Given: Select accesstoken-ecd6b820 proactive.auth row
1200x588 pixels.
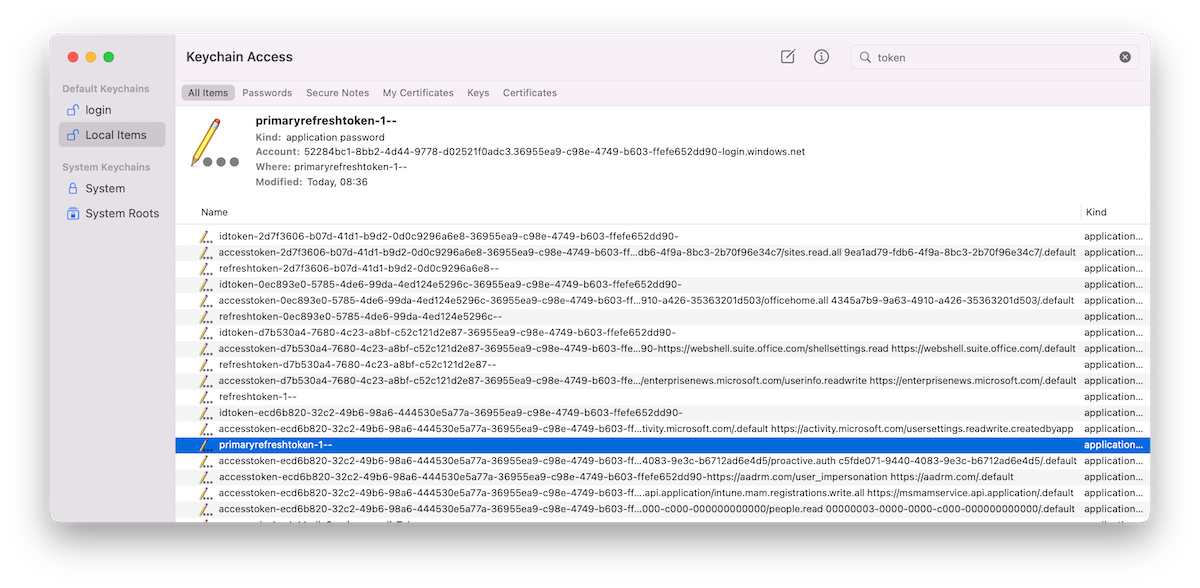Looking at the screenshot, I should pos(662,461).
